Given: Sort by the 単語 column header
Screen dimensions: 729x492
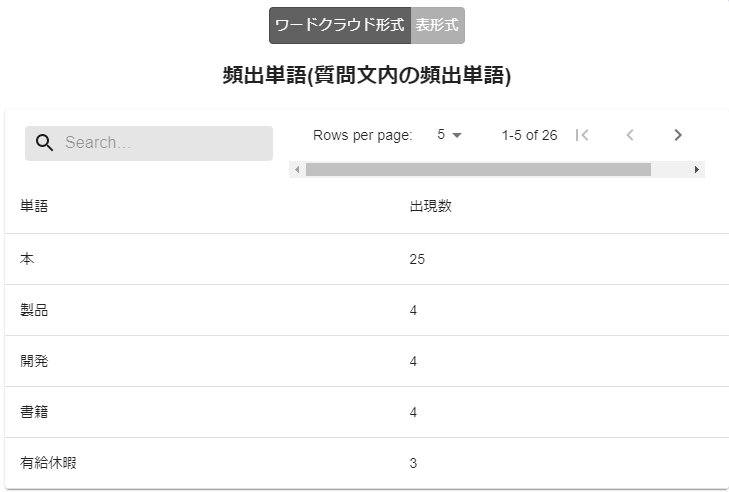Looking at the screenshot, I should (34, 207).
